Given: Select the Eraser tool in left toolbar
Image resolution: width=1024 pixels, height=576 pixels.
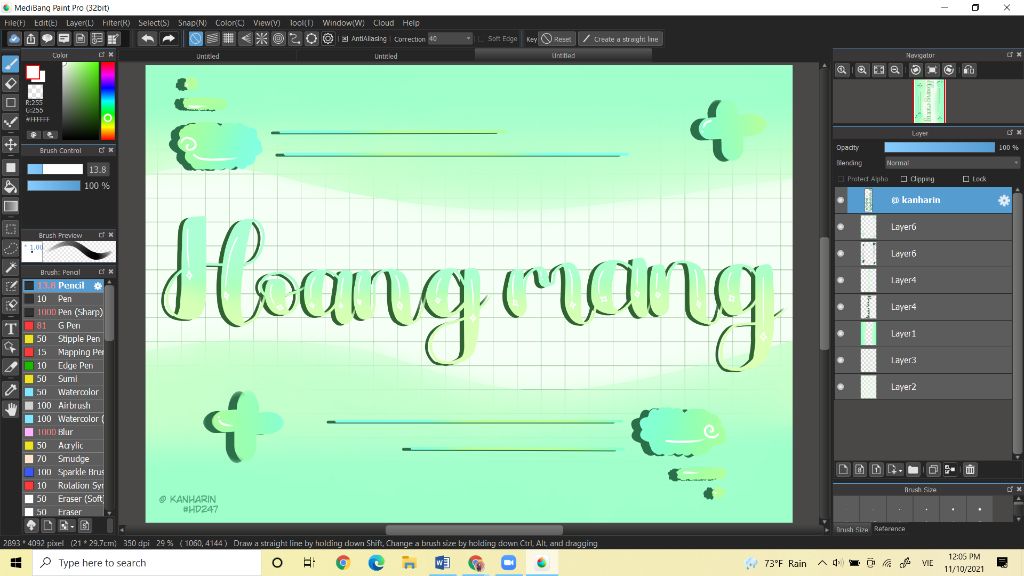Looking at the screenshot, I should point(10,83).
